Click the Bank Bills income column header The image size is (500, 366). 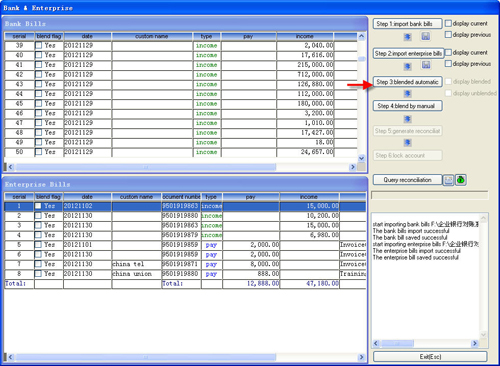305,36
